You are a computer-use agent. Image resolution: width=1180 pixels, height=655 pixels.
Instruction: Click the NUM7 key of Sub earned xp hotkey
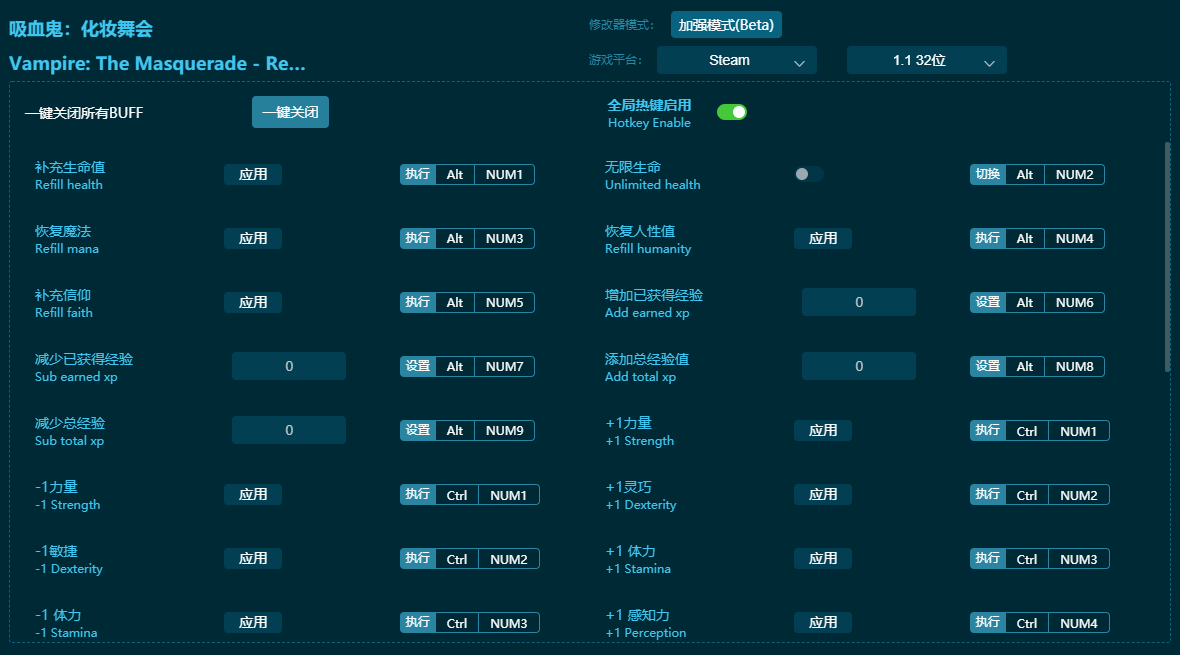504,367
